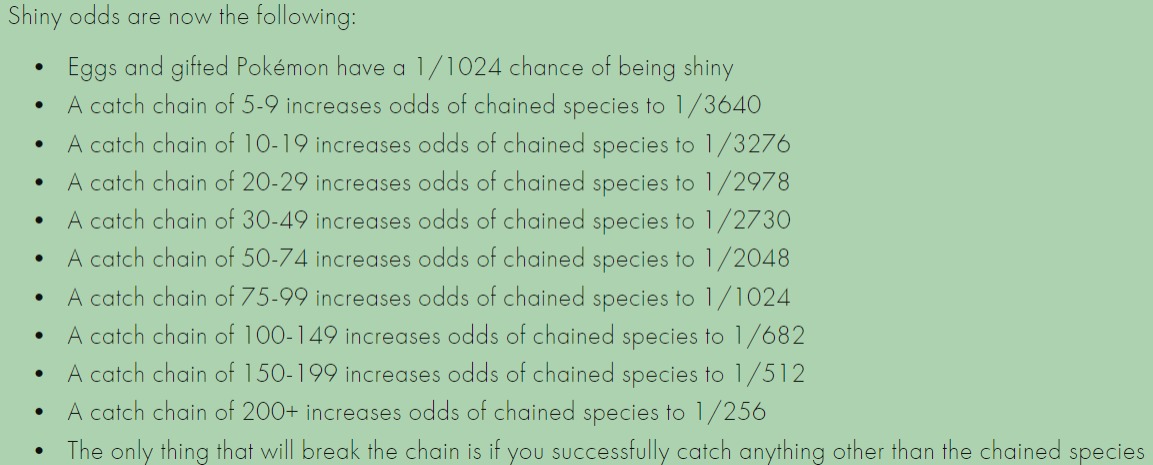Click the odds value 1/3640
This screenshot has width=1153, height=465.
click(731, 106)
